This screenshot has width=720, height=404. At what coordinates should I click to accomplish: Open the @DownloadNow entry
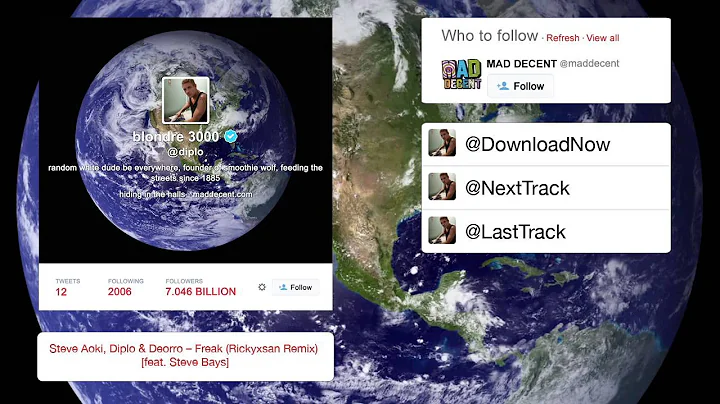pyautogui.click(x=546, y=144)
